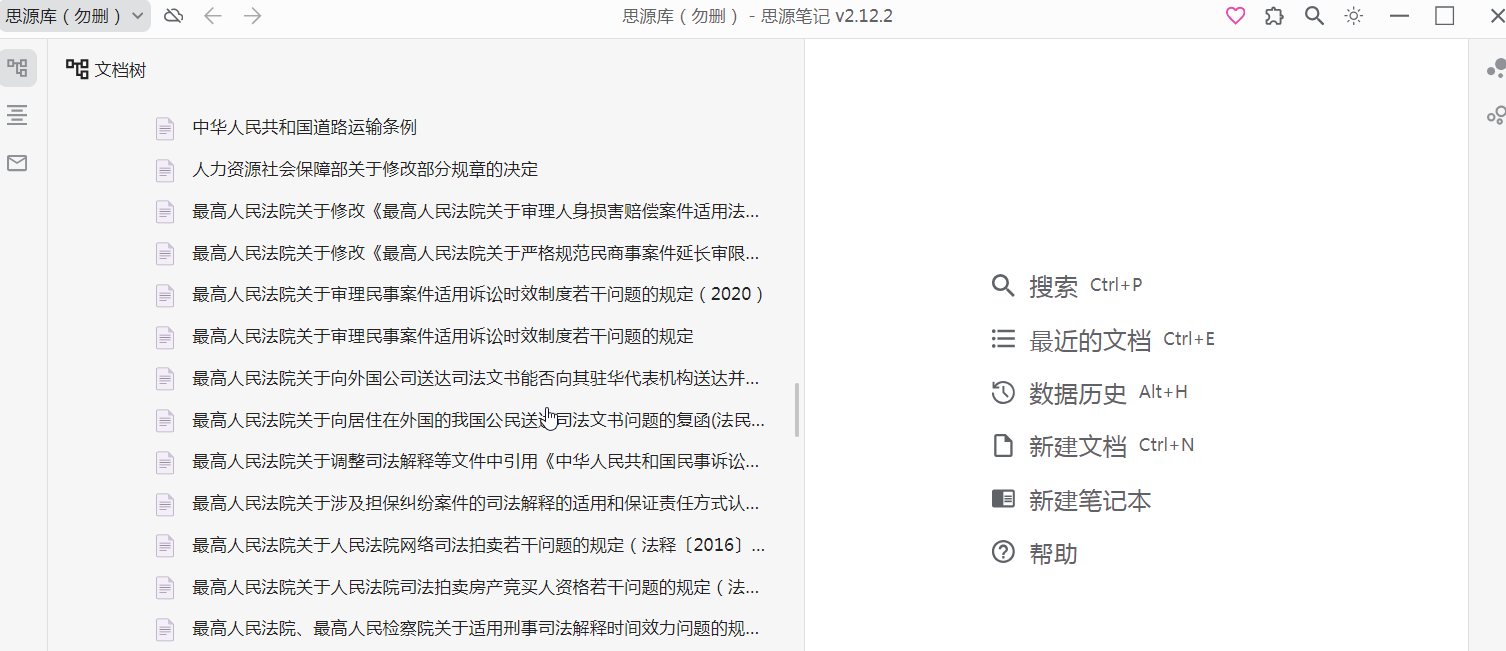Open document 人力资源社会保障部关于修改部分规章的决定
The height and width of the screenshot is (651, 1506).
coord(365,169)
